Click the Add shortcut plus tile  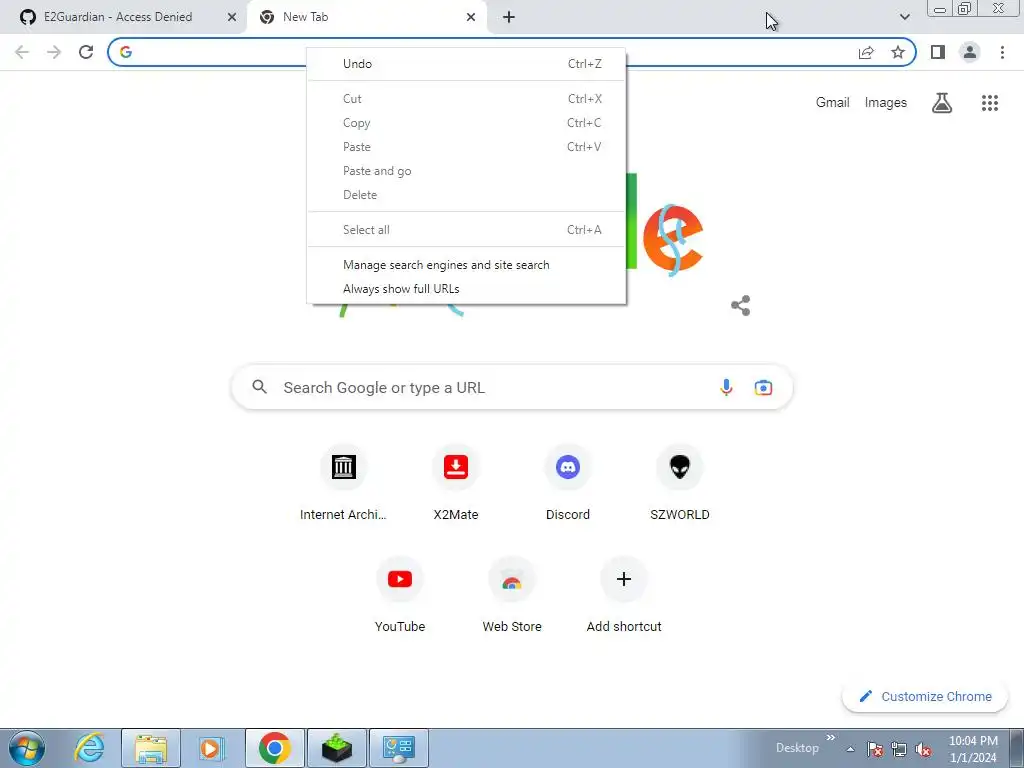click(624, 595)
